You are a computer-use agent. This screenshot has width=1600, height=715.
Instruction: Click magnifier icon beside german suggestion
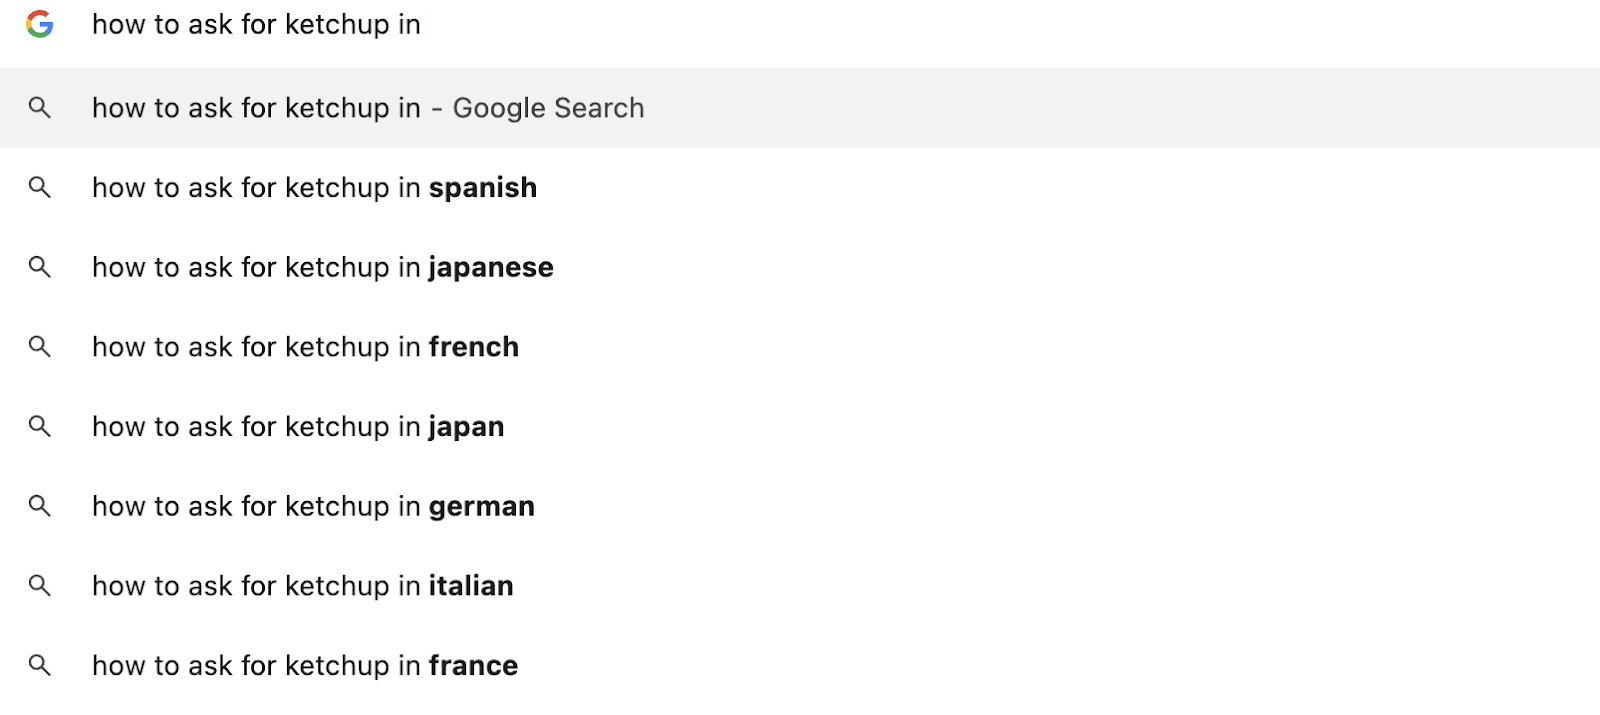pyautogui.click(x=40, y=506)
